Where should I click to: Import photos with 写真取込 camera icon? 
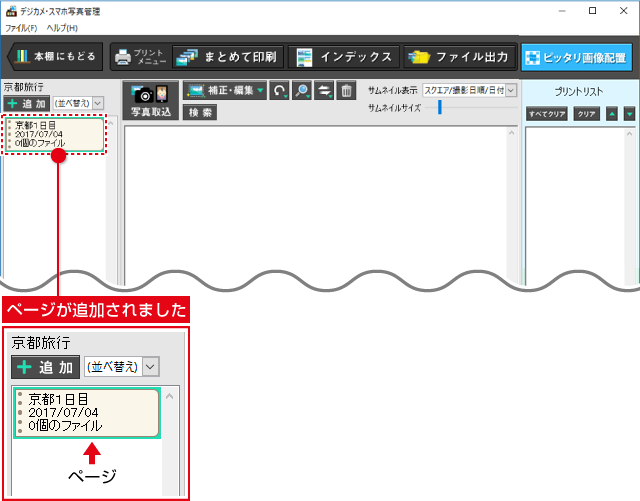point(151,100)
